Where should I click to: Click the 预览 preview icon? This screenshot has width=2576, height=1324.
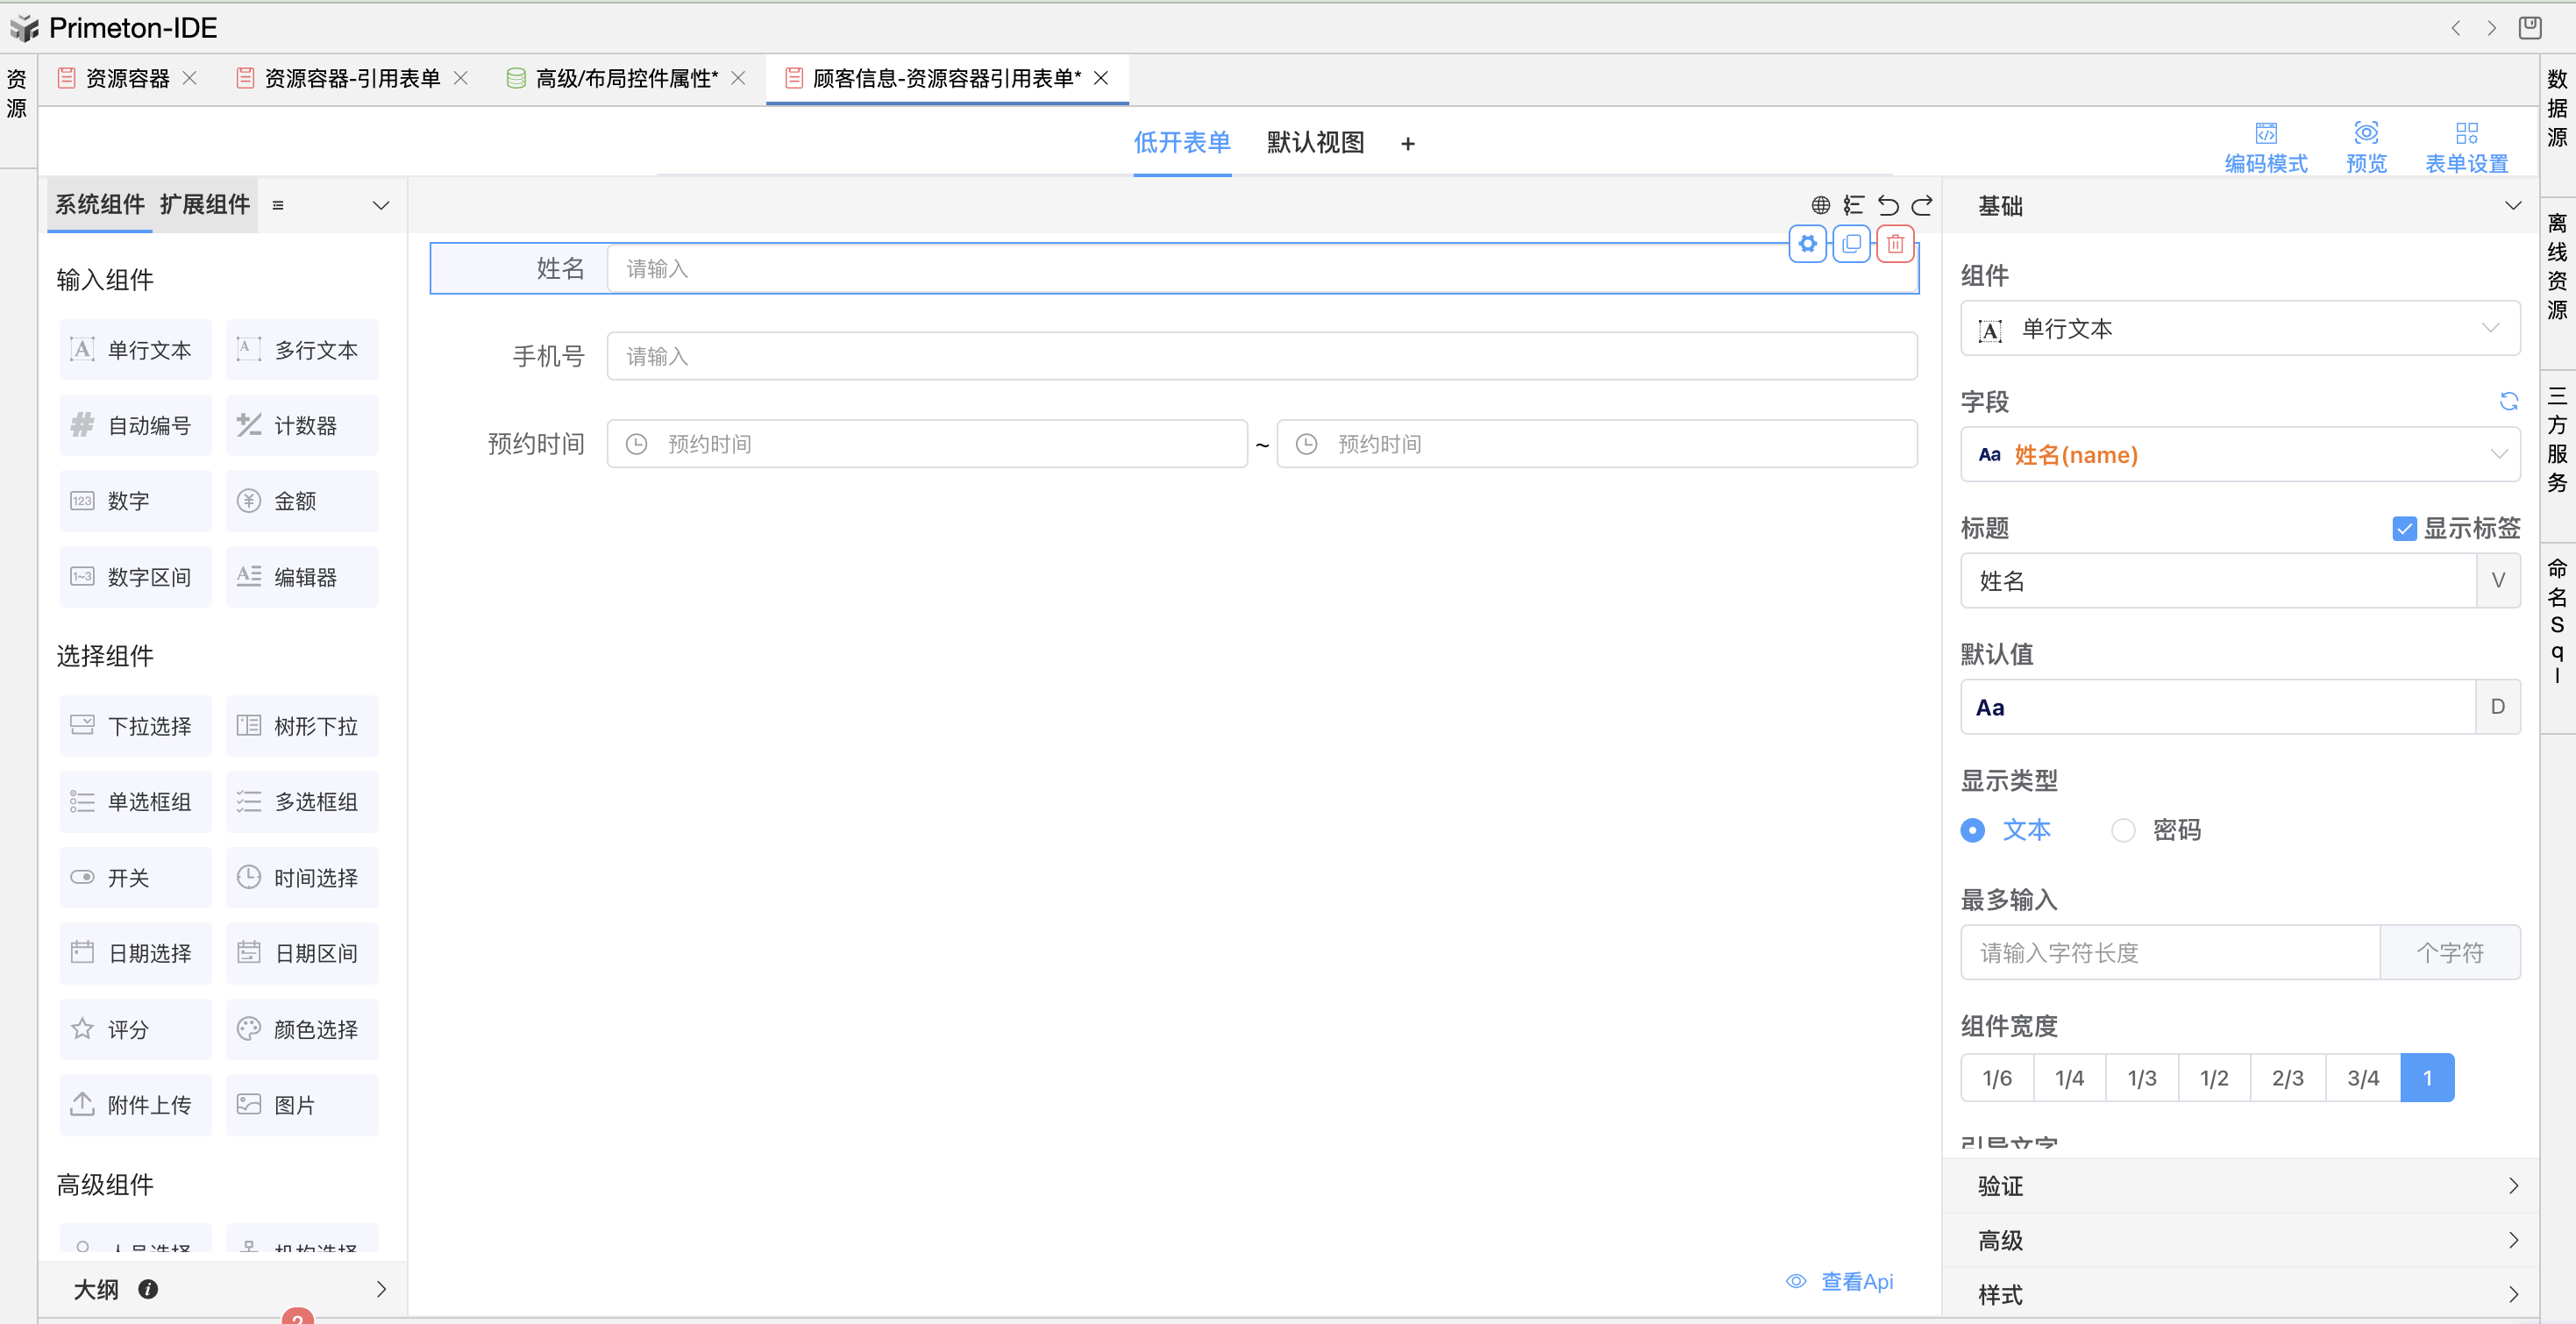(2365, 146)
